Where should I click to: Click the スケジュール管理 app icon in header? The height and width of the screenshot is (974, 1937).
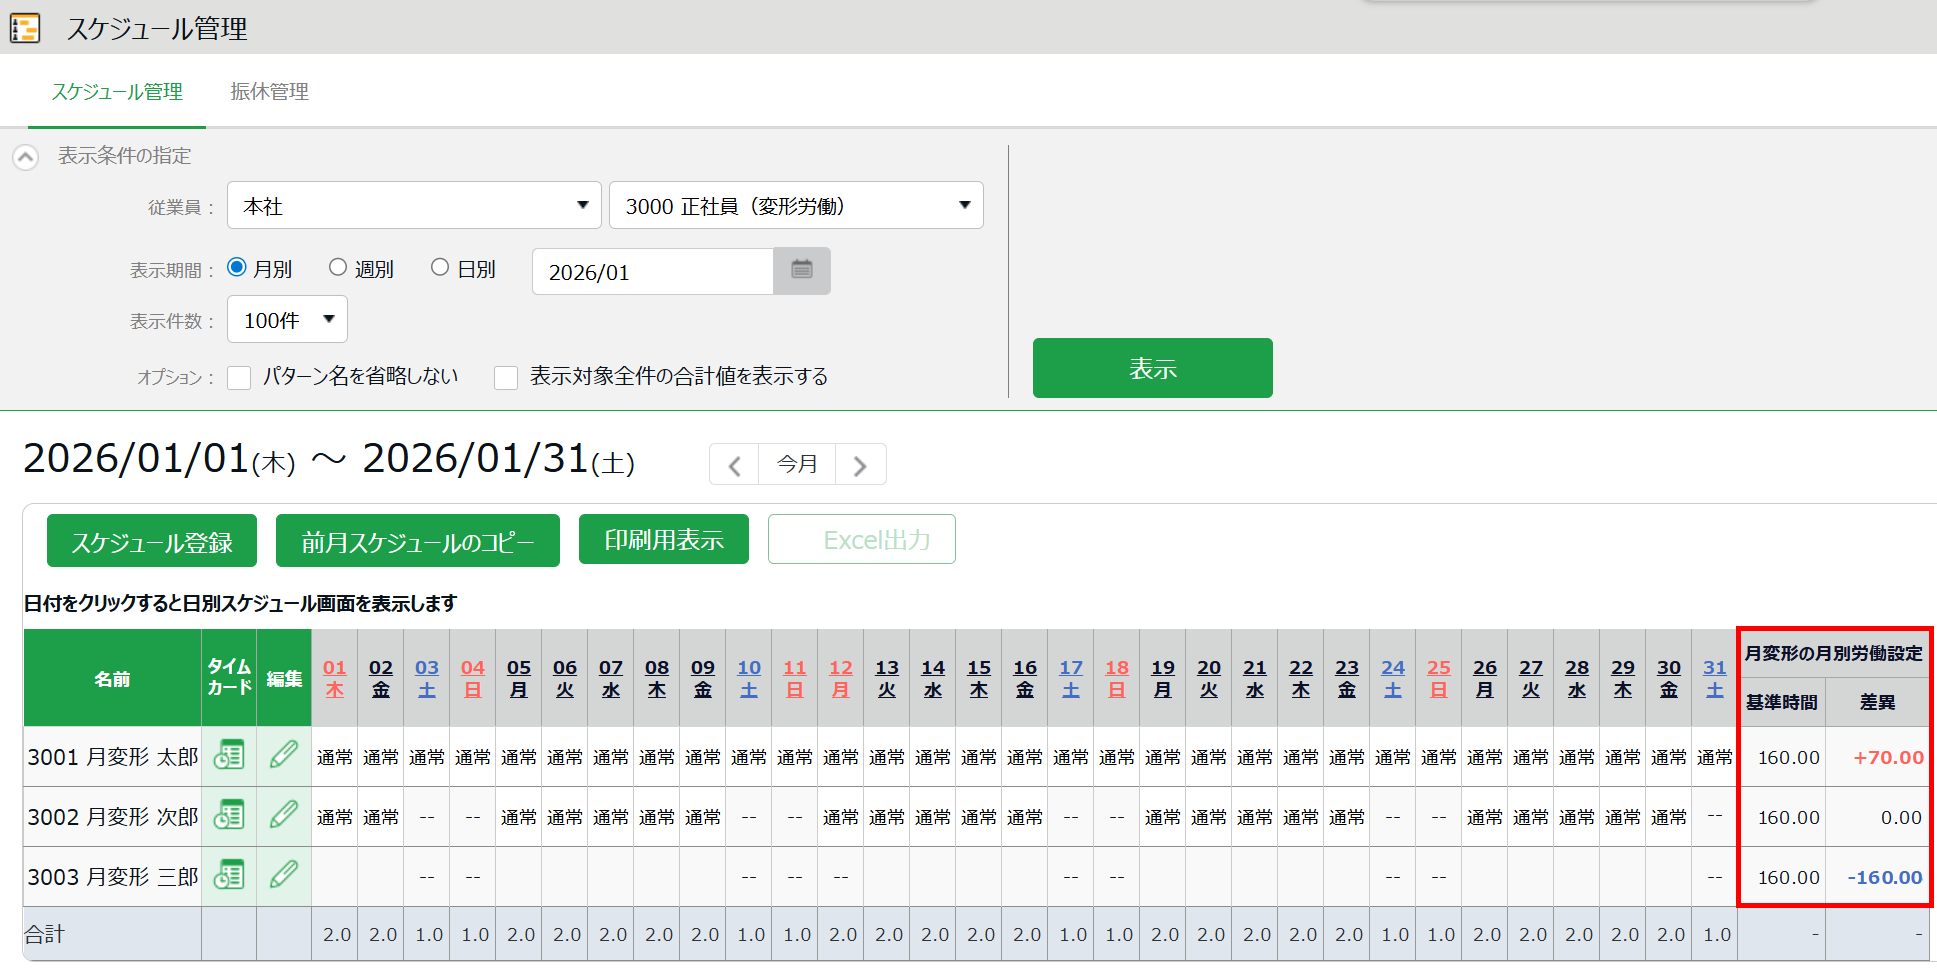pos(25,28)
